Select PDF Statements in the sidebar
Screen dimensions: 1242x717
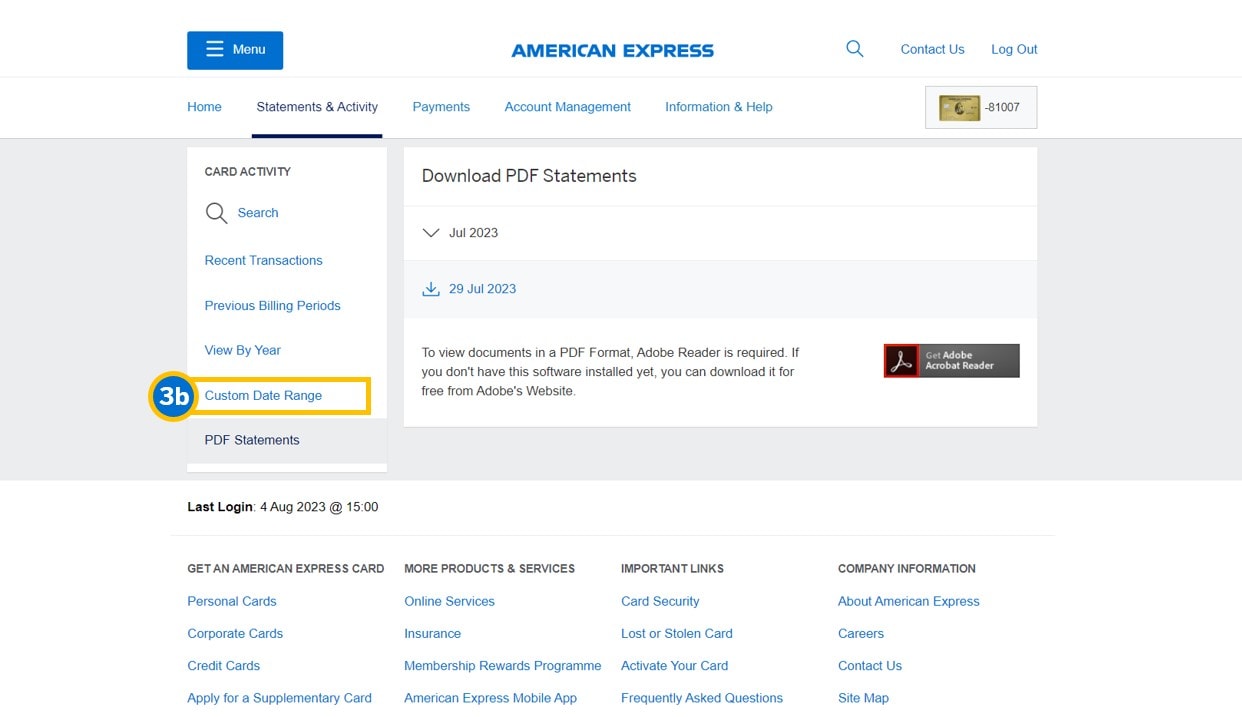pyautogui.click(x=252, y=440)
